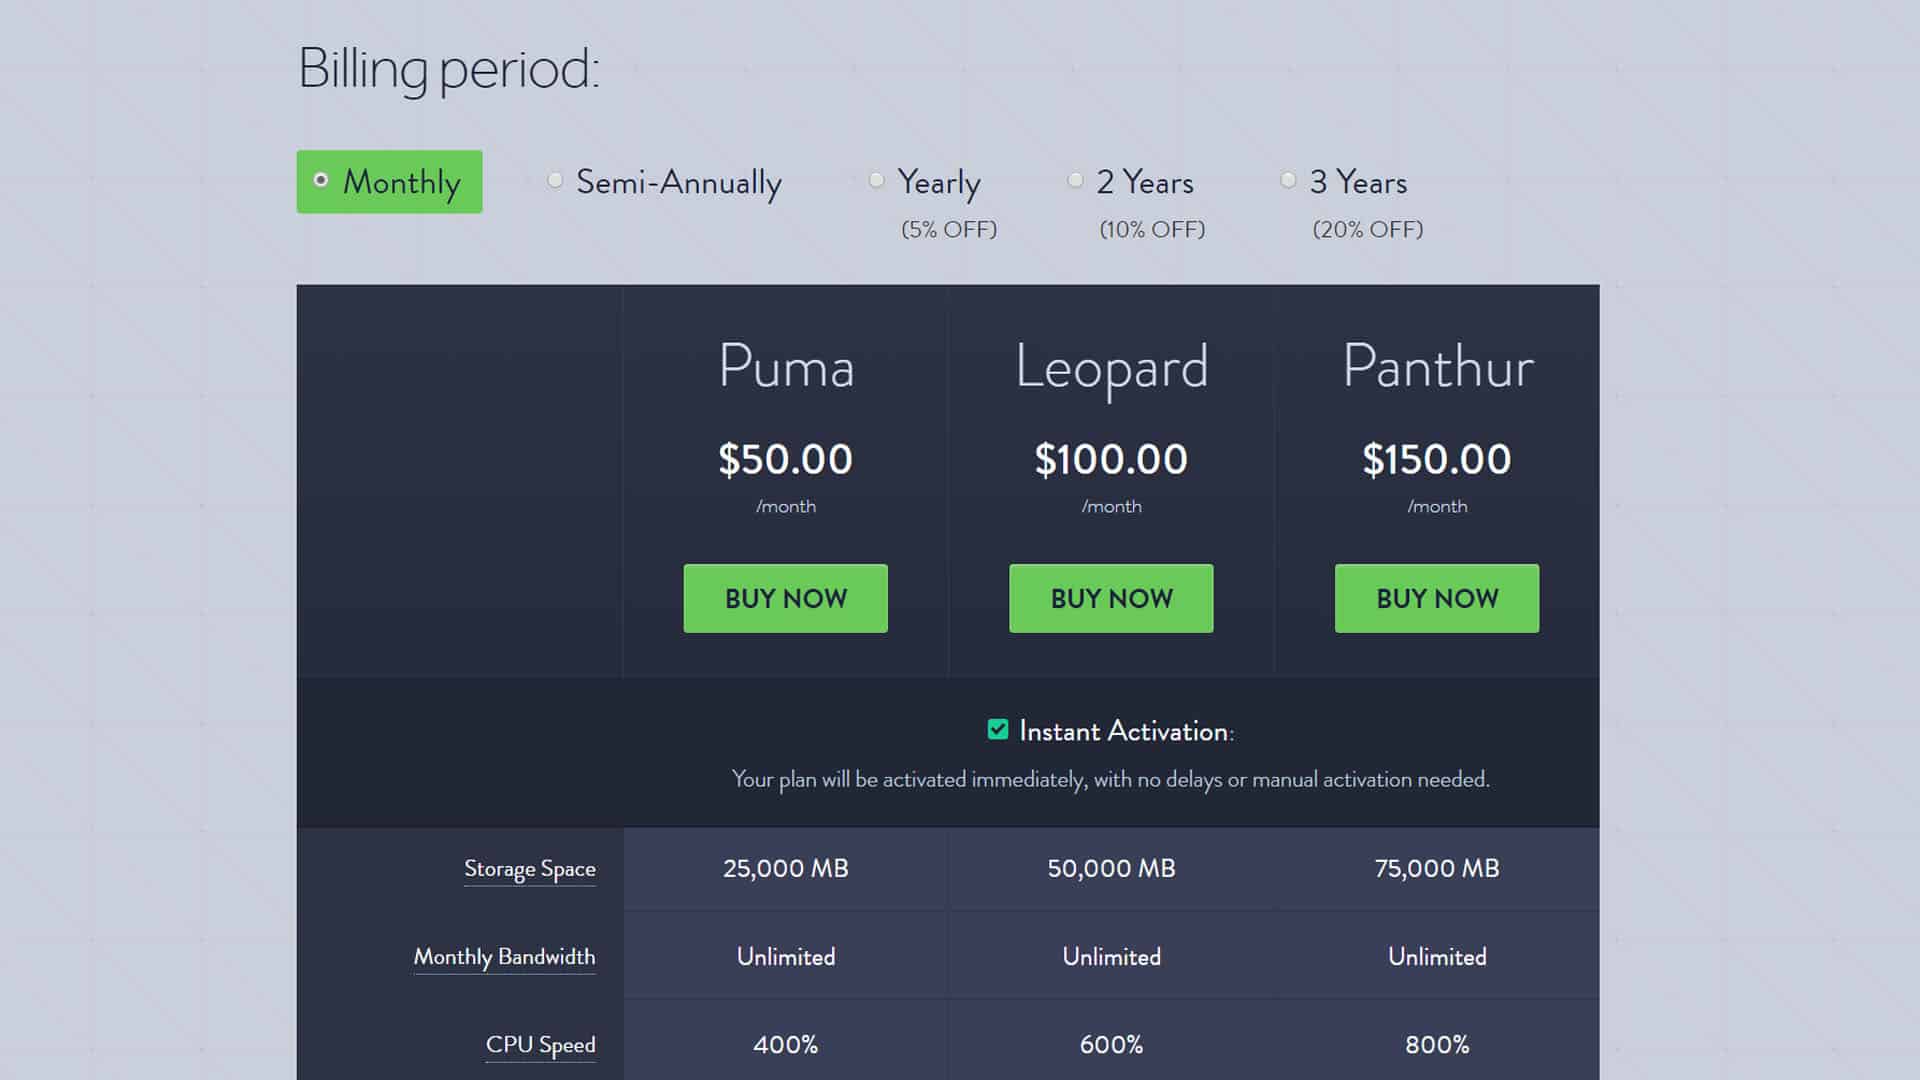Toggle the Instant Activation checkbox

click(998, 729)
